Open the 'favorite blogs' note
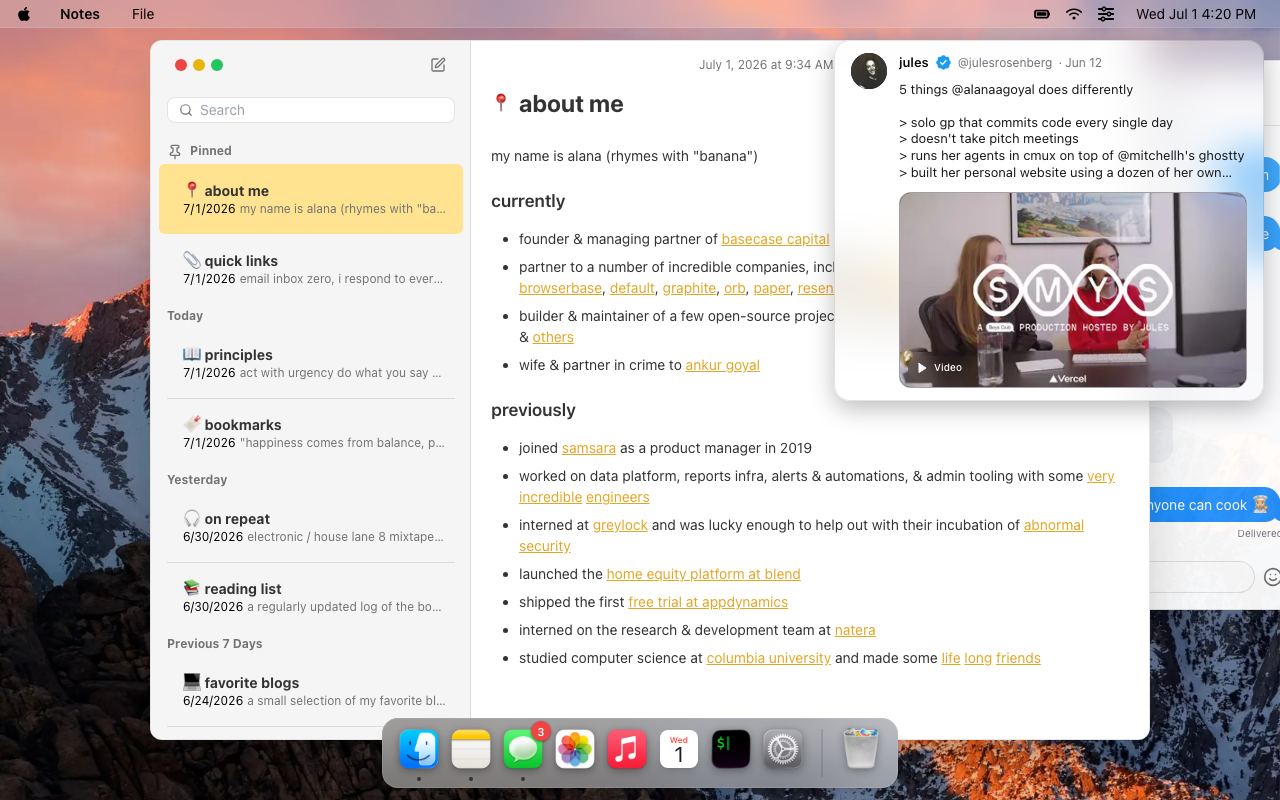1280x800 pixels. click(311, 691)
